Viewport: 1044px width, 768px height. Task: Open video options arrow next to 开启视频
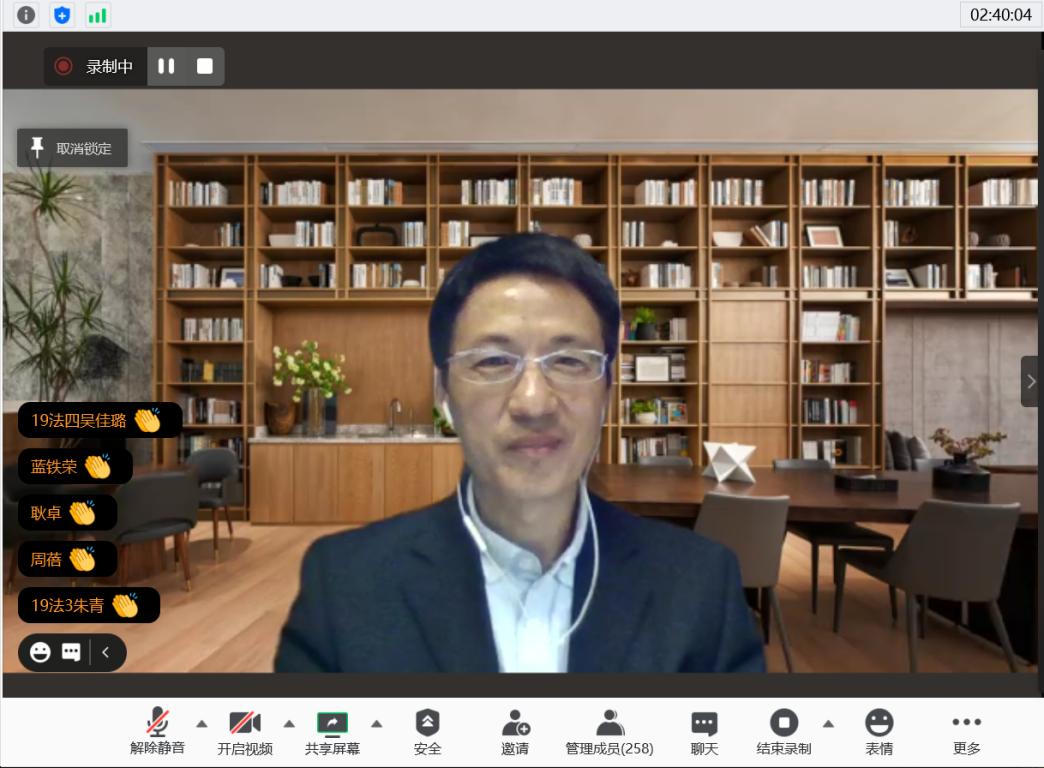[289, 723]
